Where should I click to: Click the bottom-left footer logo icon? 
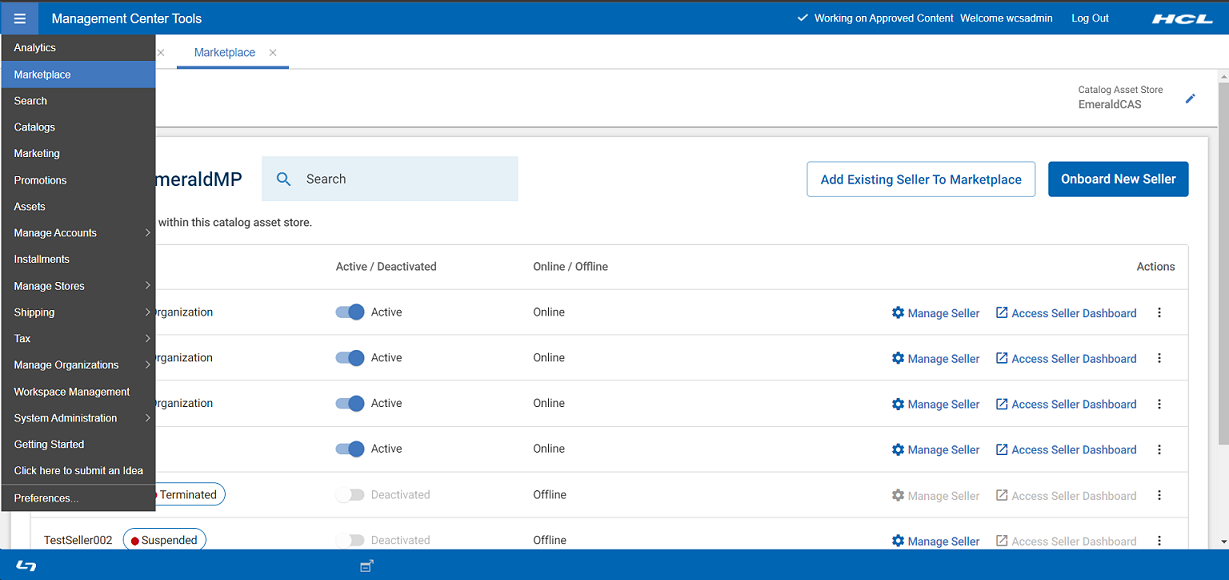pos(26,566)
